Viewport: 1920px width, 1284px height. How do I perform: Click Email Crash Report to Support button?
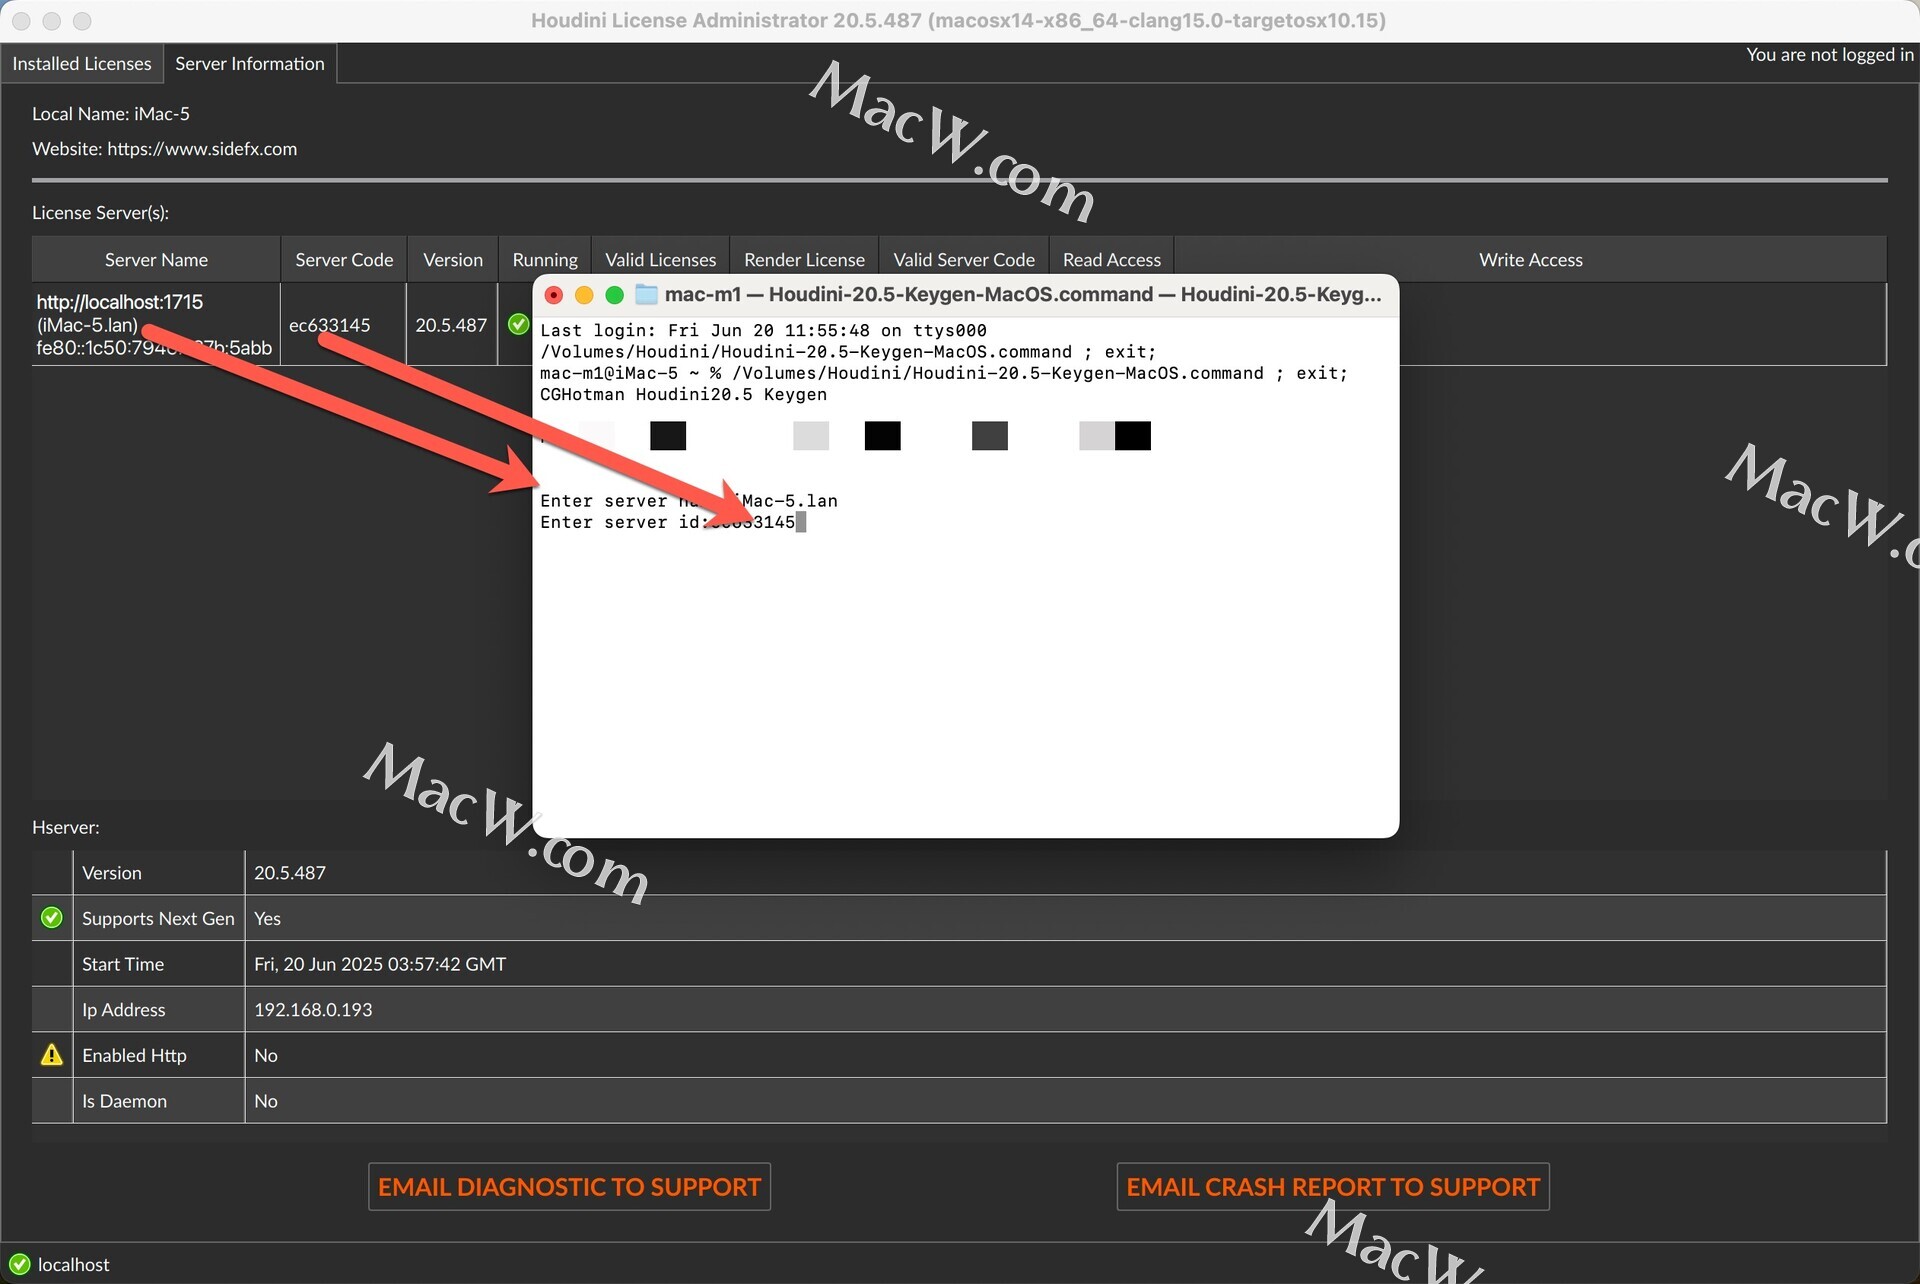click(x=1332, y=1187)
